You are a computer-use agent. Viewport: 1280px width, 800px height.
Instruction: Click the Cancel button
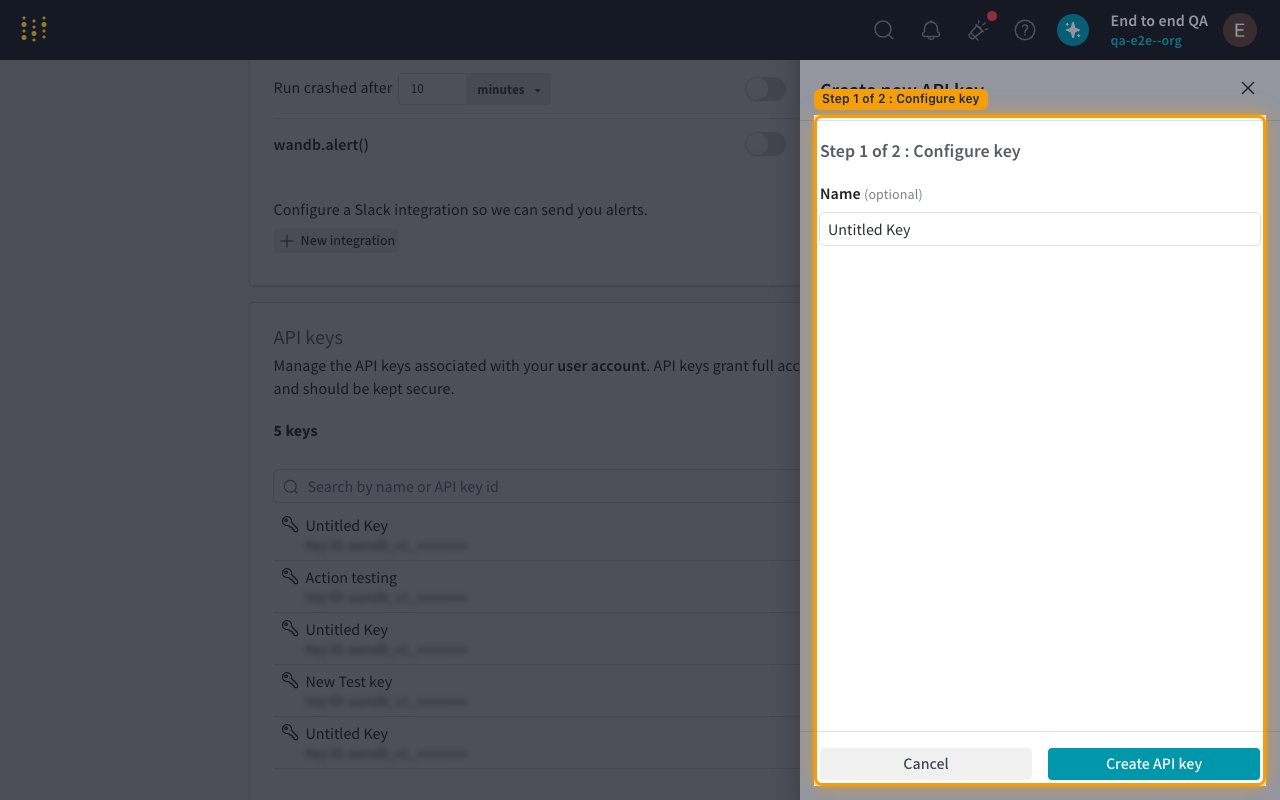point(926,764)
